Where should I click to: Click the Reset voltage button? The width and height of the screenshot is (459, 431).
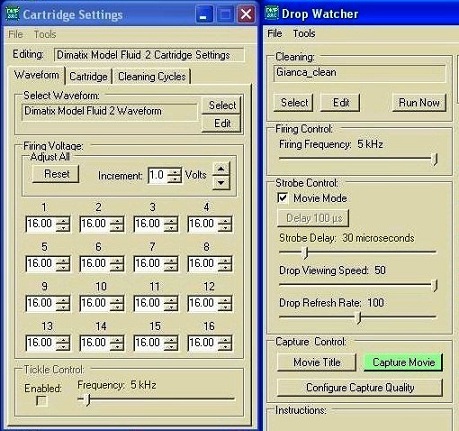point(56,174)
